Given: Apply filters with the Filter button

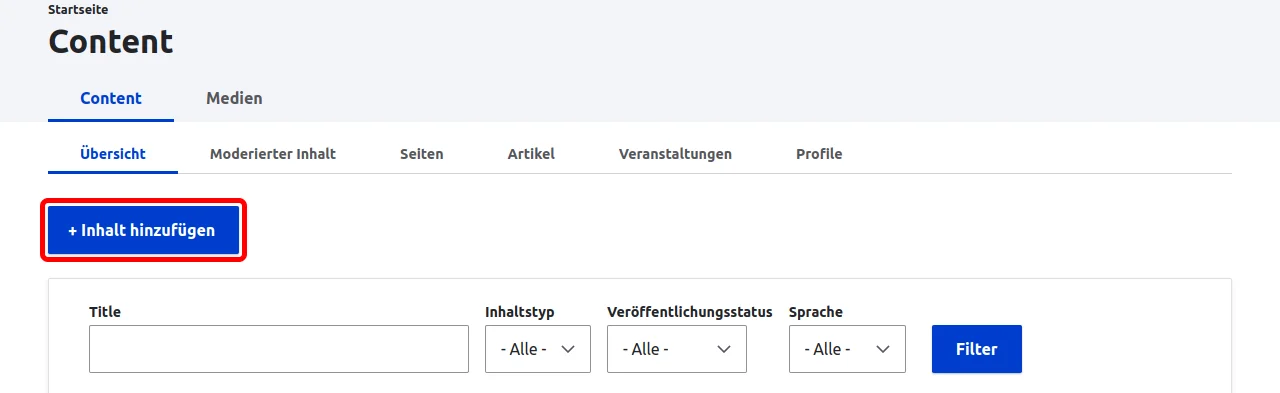Looking at the screenshot, I should pyautogui.click(x=977, y=349).
